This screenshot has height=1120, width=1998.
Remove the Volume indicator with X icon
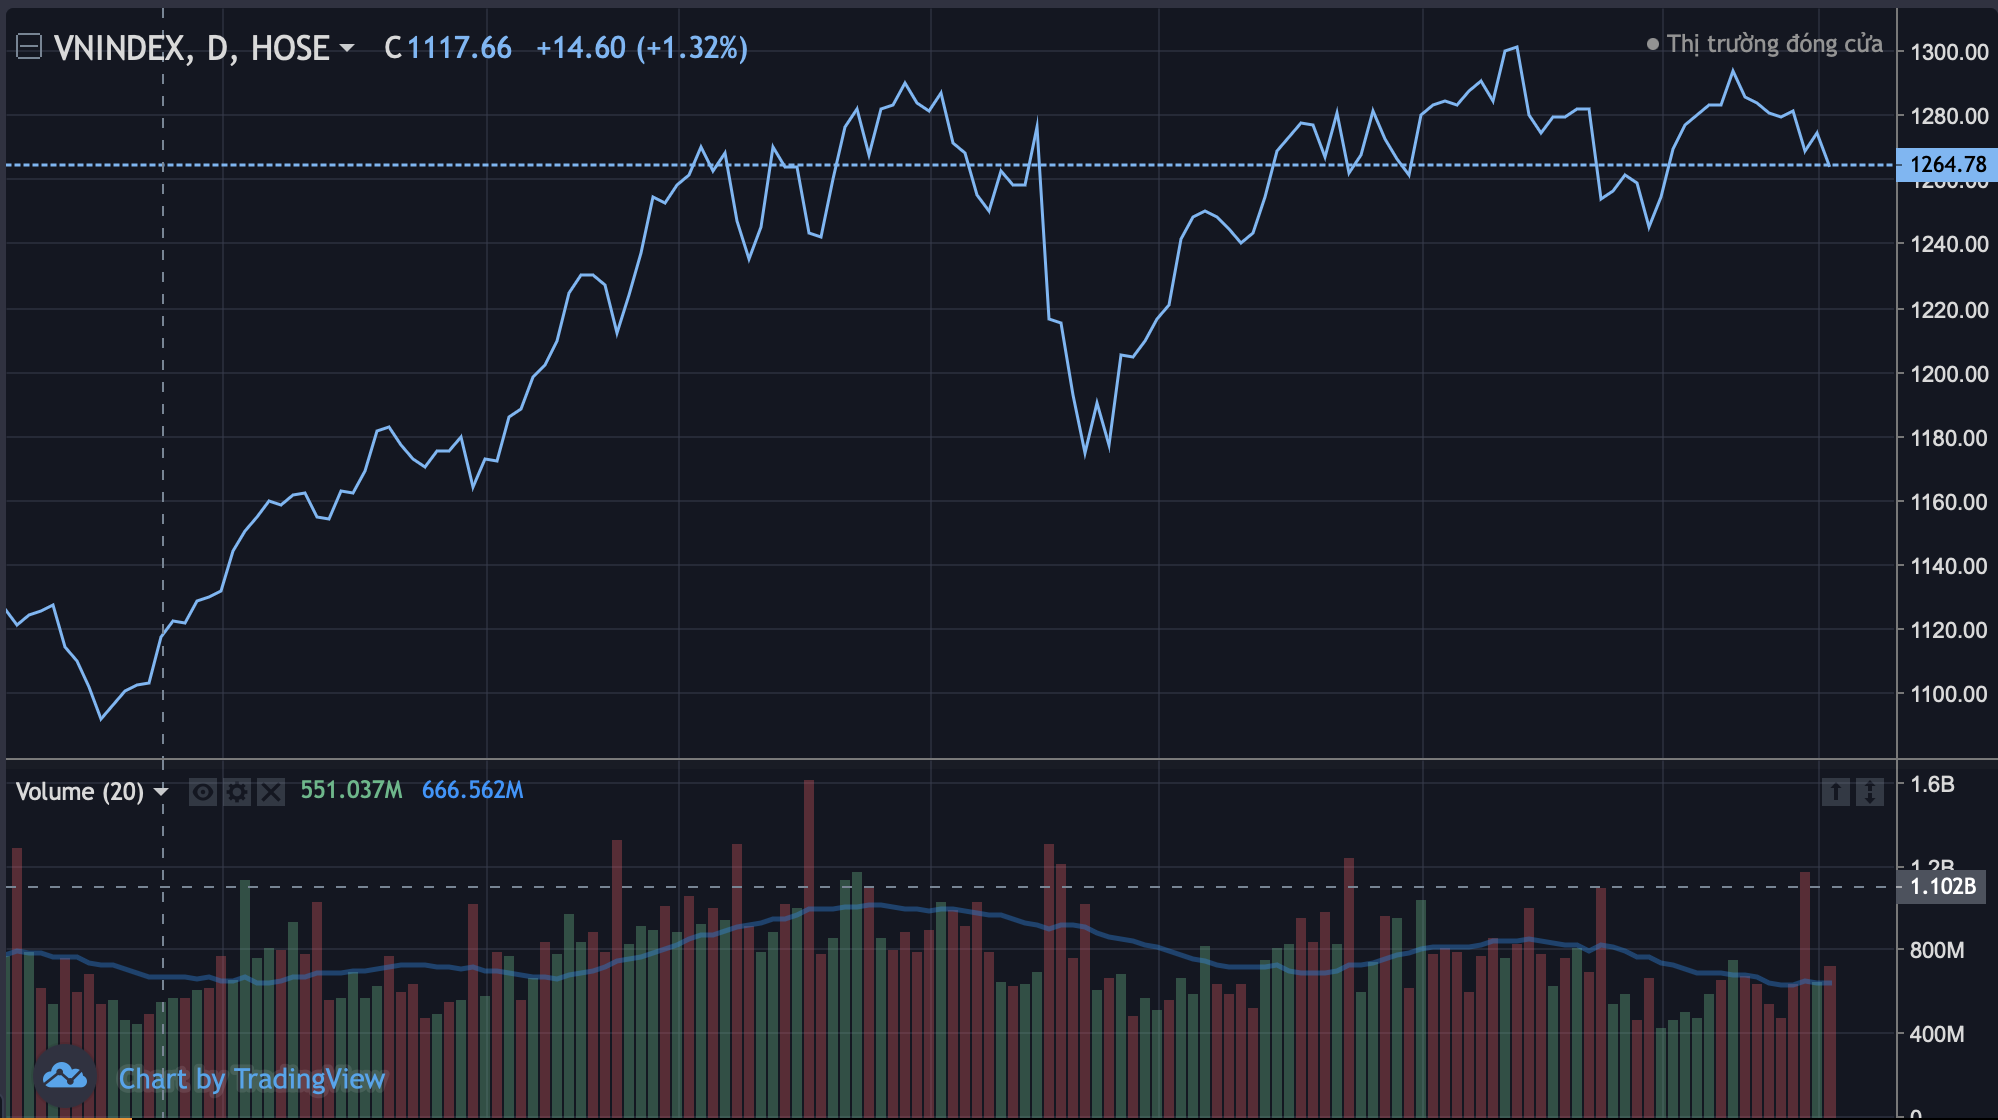tap(271, 792)
